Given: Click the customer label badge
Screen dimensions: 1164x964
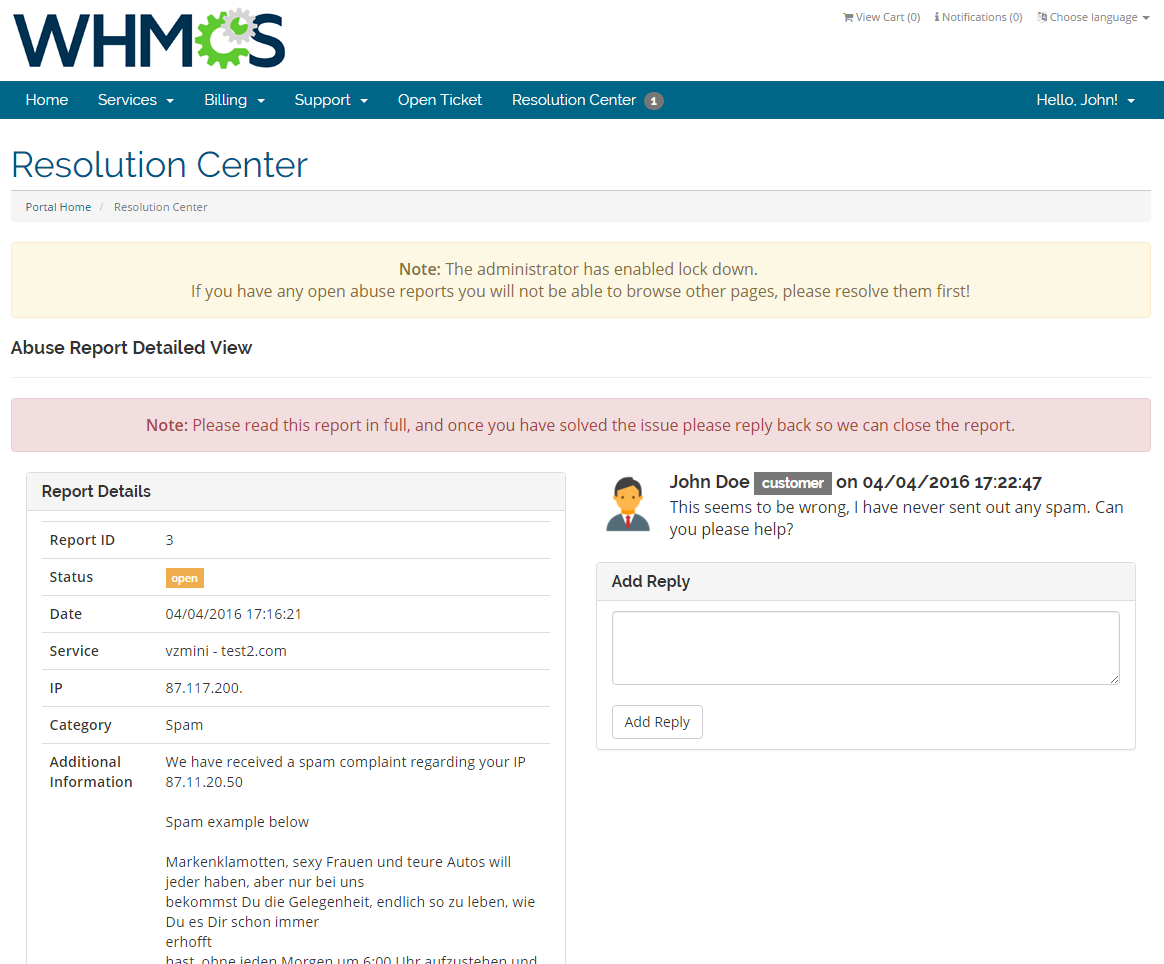Looking at the screenshot, I should [x=792, y=483].
